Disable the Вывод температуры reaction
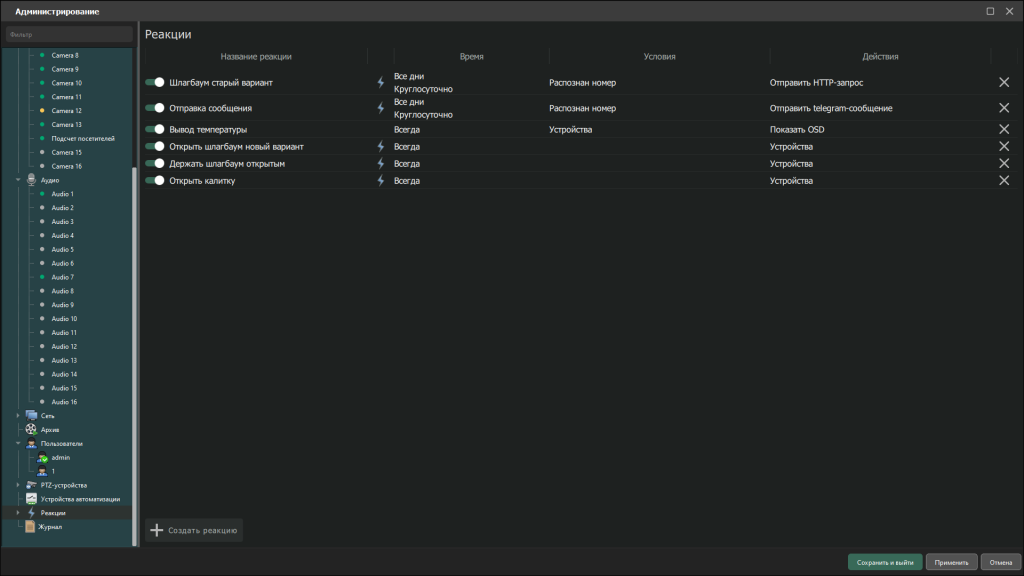Image resolution: width=1024 pixels, height=576 pixels. pyautogui.click(x=155, y=129)
